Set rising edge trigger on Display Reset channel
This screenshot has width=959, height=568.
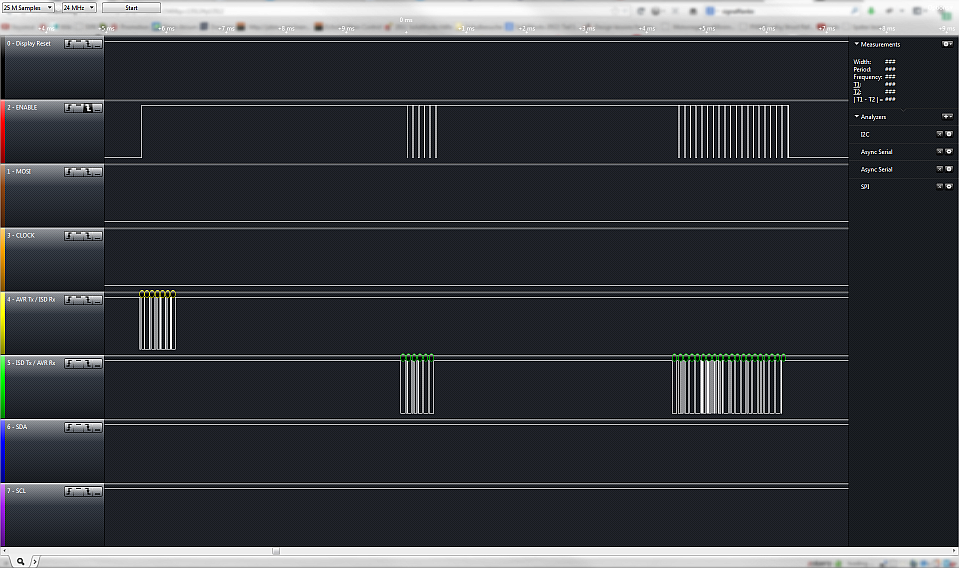coord(69,44)
